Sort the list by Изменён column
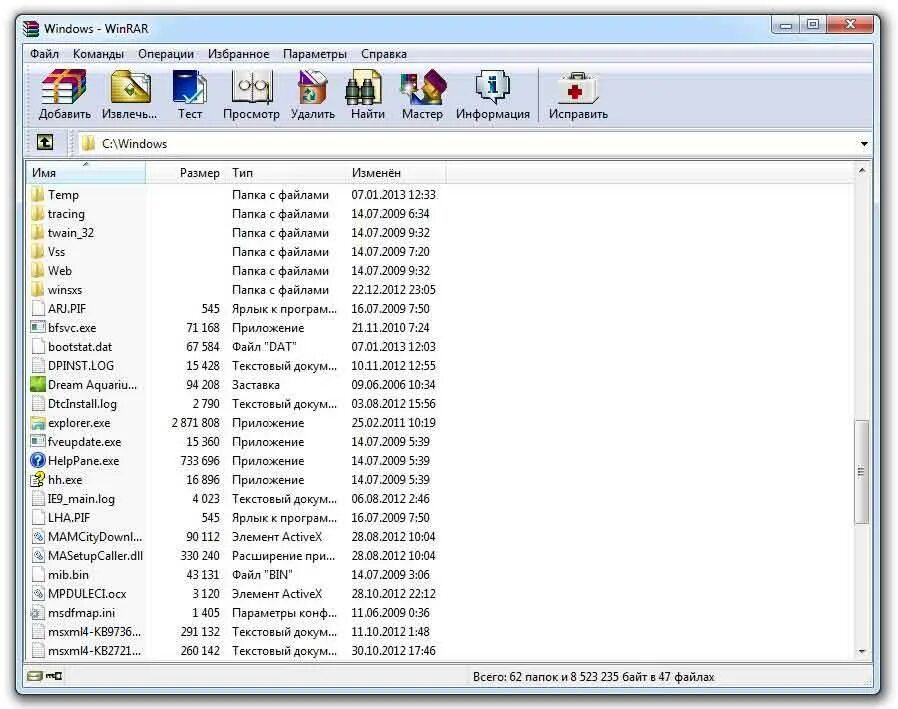898x709 pixels. [x=396, y=172]
